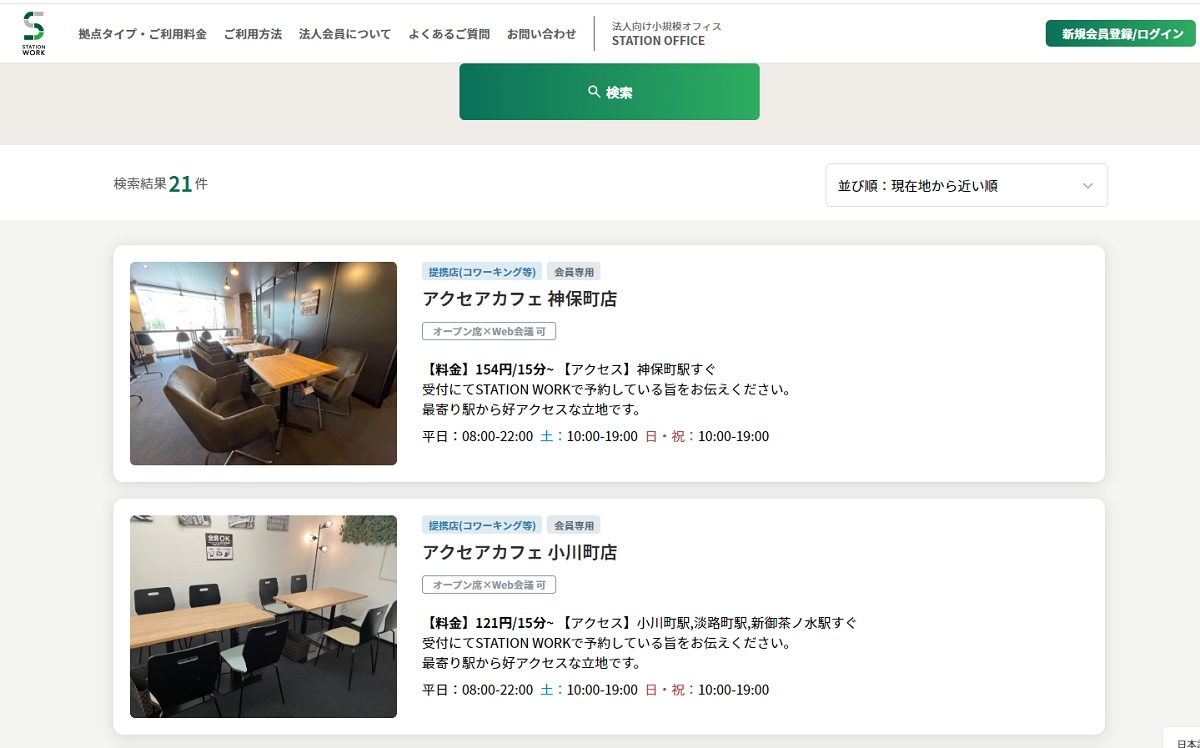Click the green 新規会員登録/ログイン button
Viewport: 1200px width, 748px height.
pyautogui.click(x=1120, y=32)
